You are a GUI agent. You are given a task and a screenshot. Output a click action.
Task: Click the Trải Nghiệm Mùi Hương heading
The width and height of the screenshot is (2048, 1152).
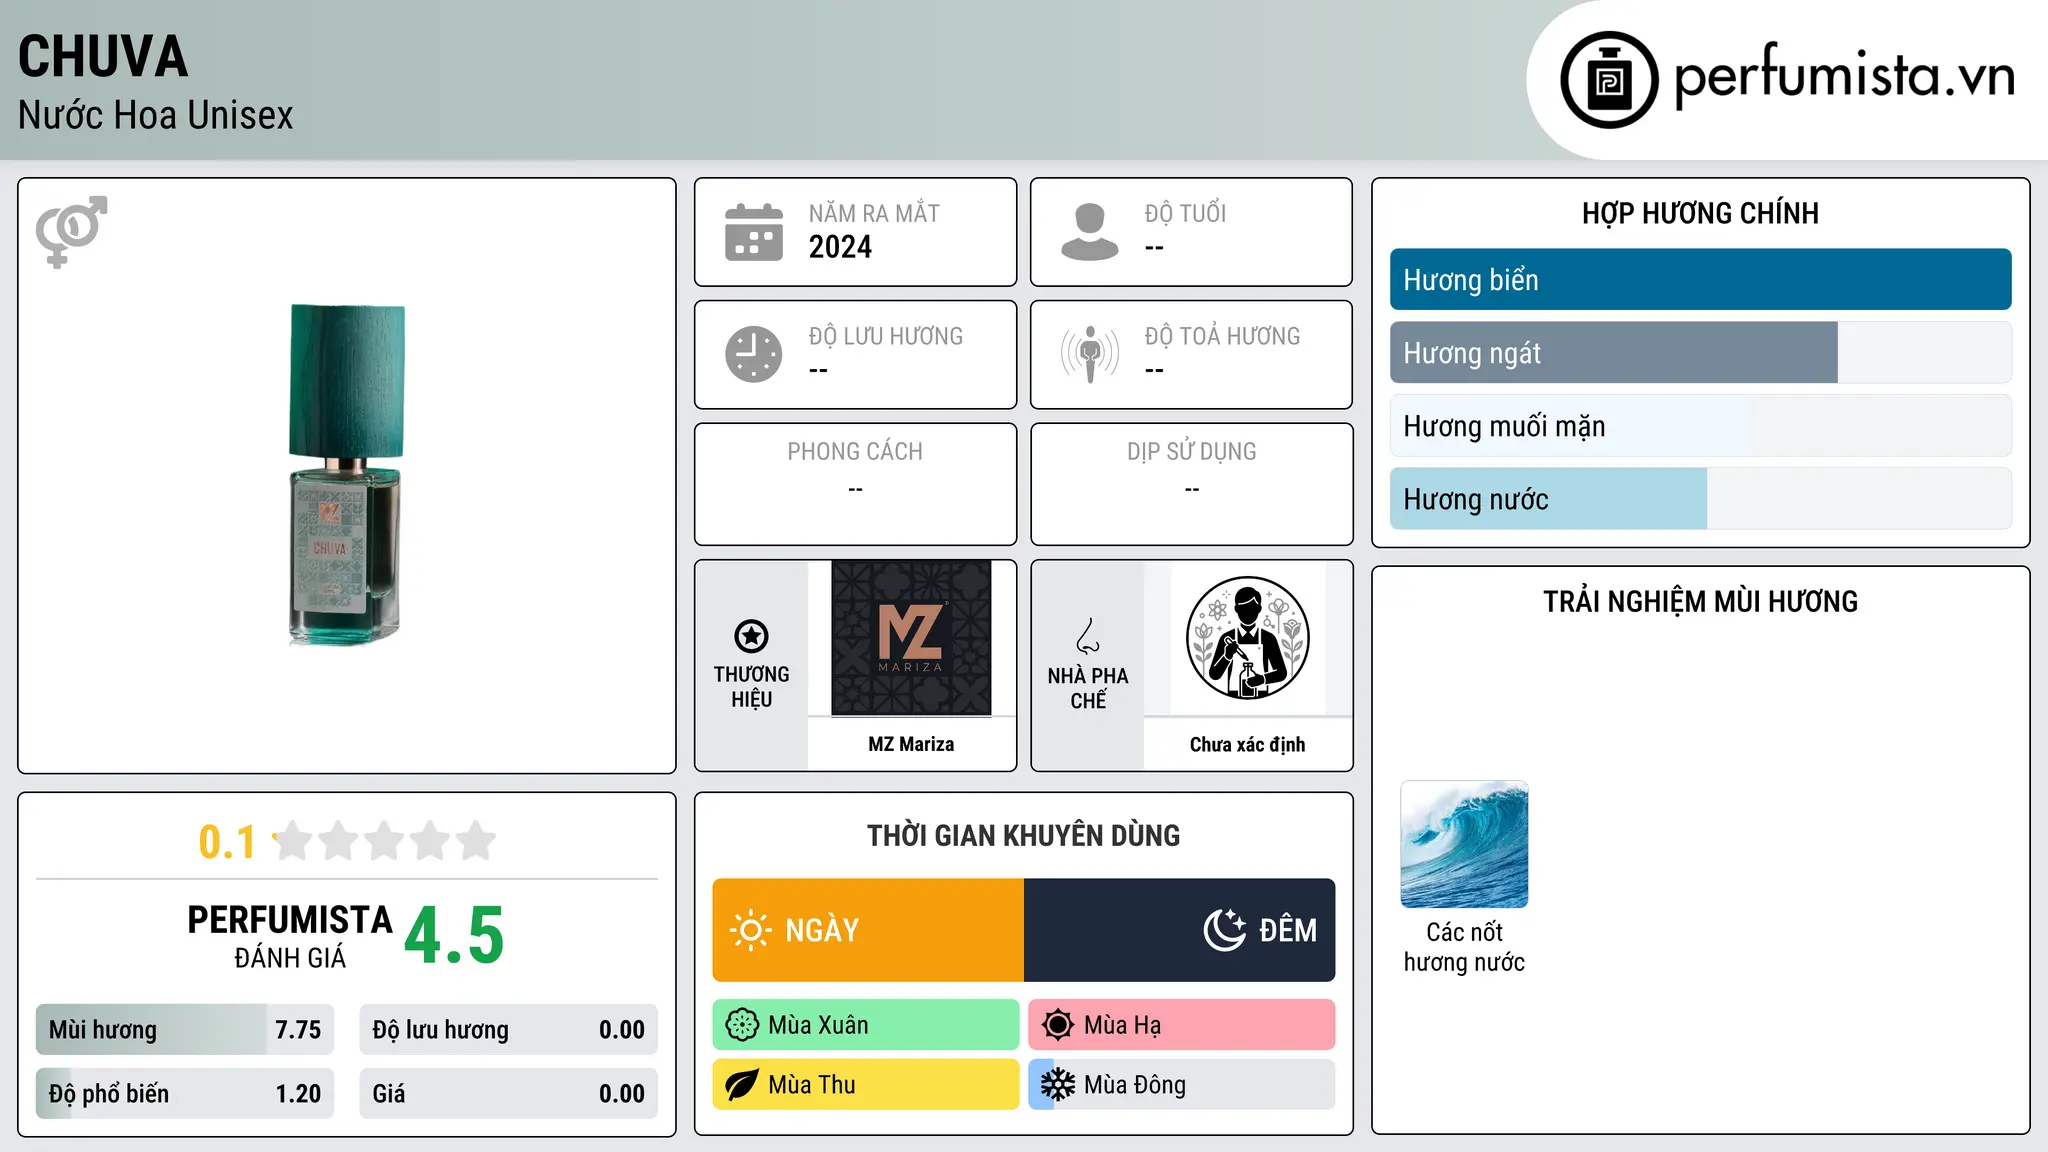pos(1700,601)
